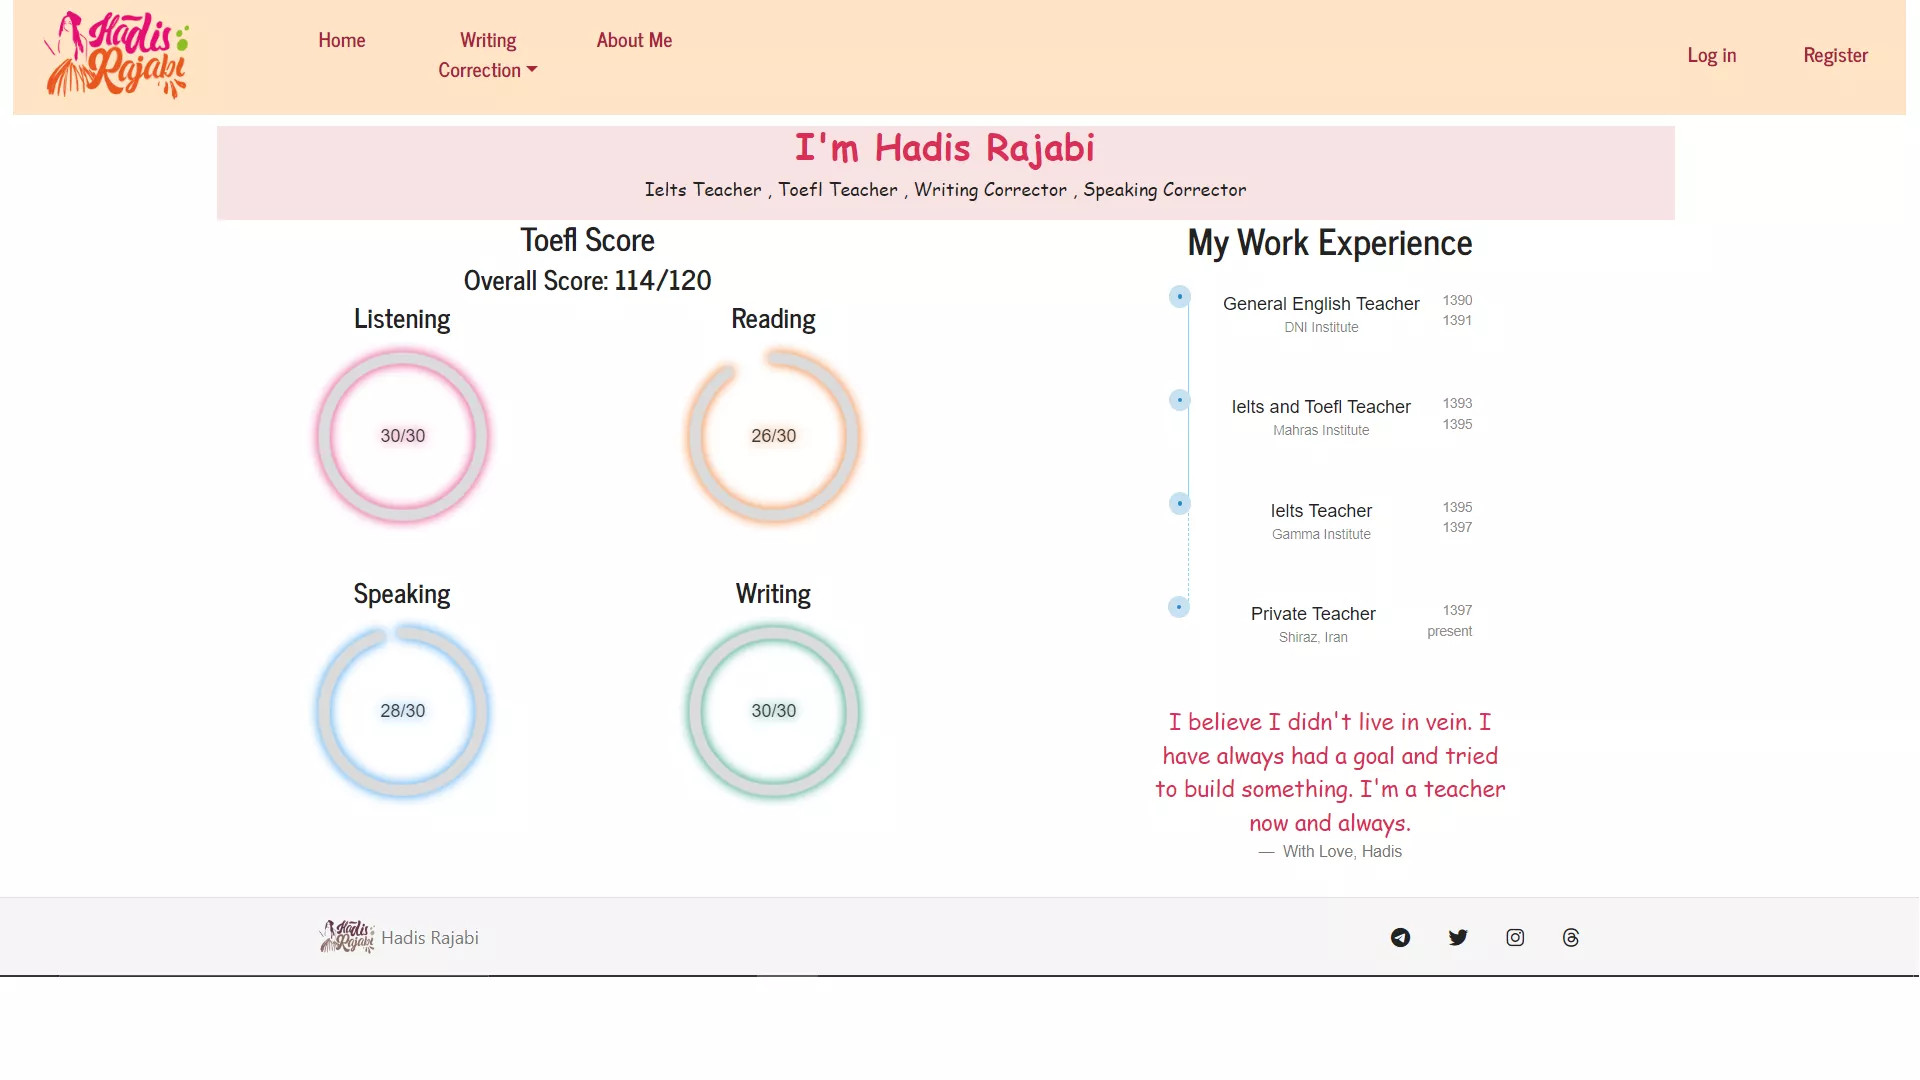Open the About Me page
Screen dimensions: 1920x1080
click(634, 40)
